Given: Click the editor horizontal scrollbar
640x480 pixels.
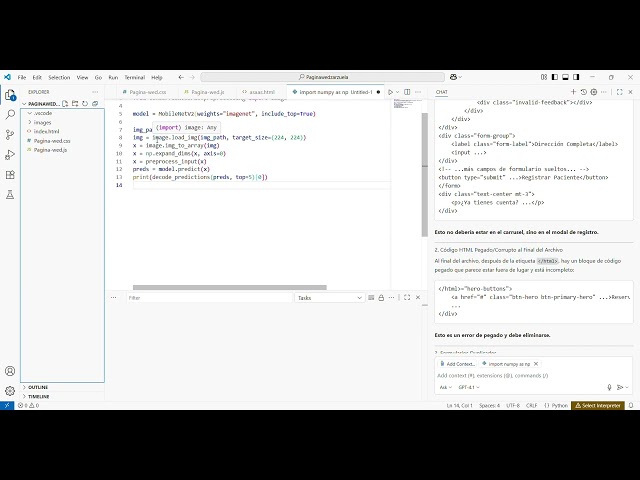Looking at the screenshot, I should click(230, 287).
